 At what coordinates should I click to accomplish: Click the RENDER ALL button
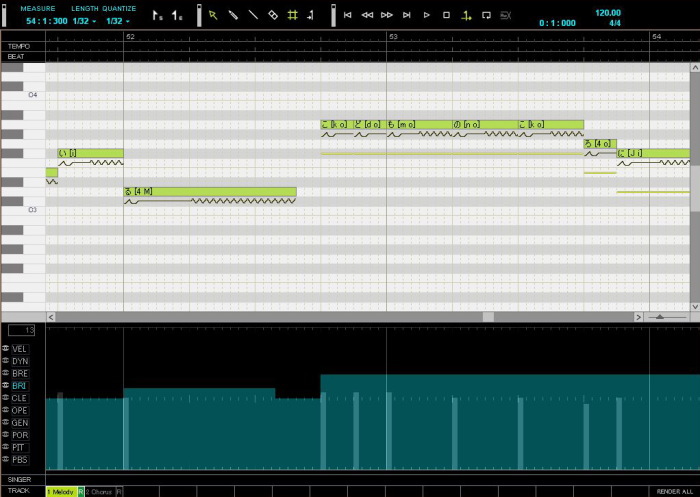click(x=675, y=491)
